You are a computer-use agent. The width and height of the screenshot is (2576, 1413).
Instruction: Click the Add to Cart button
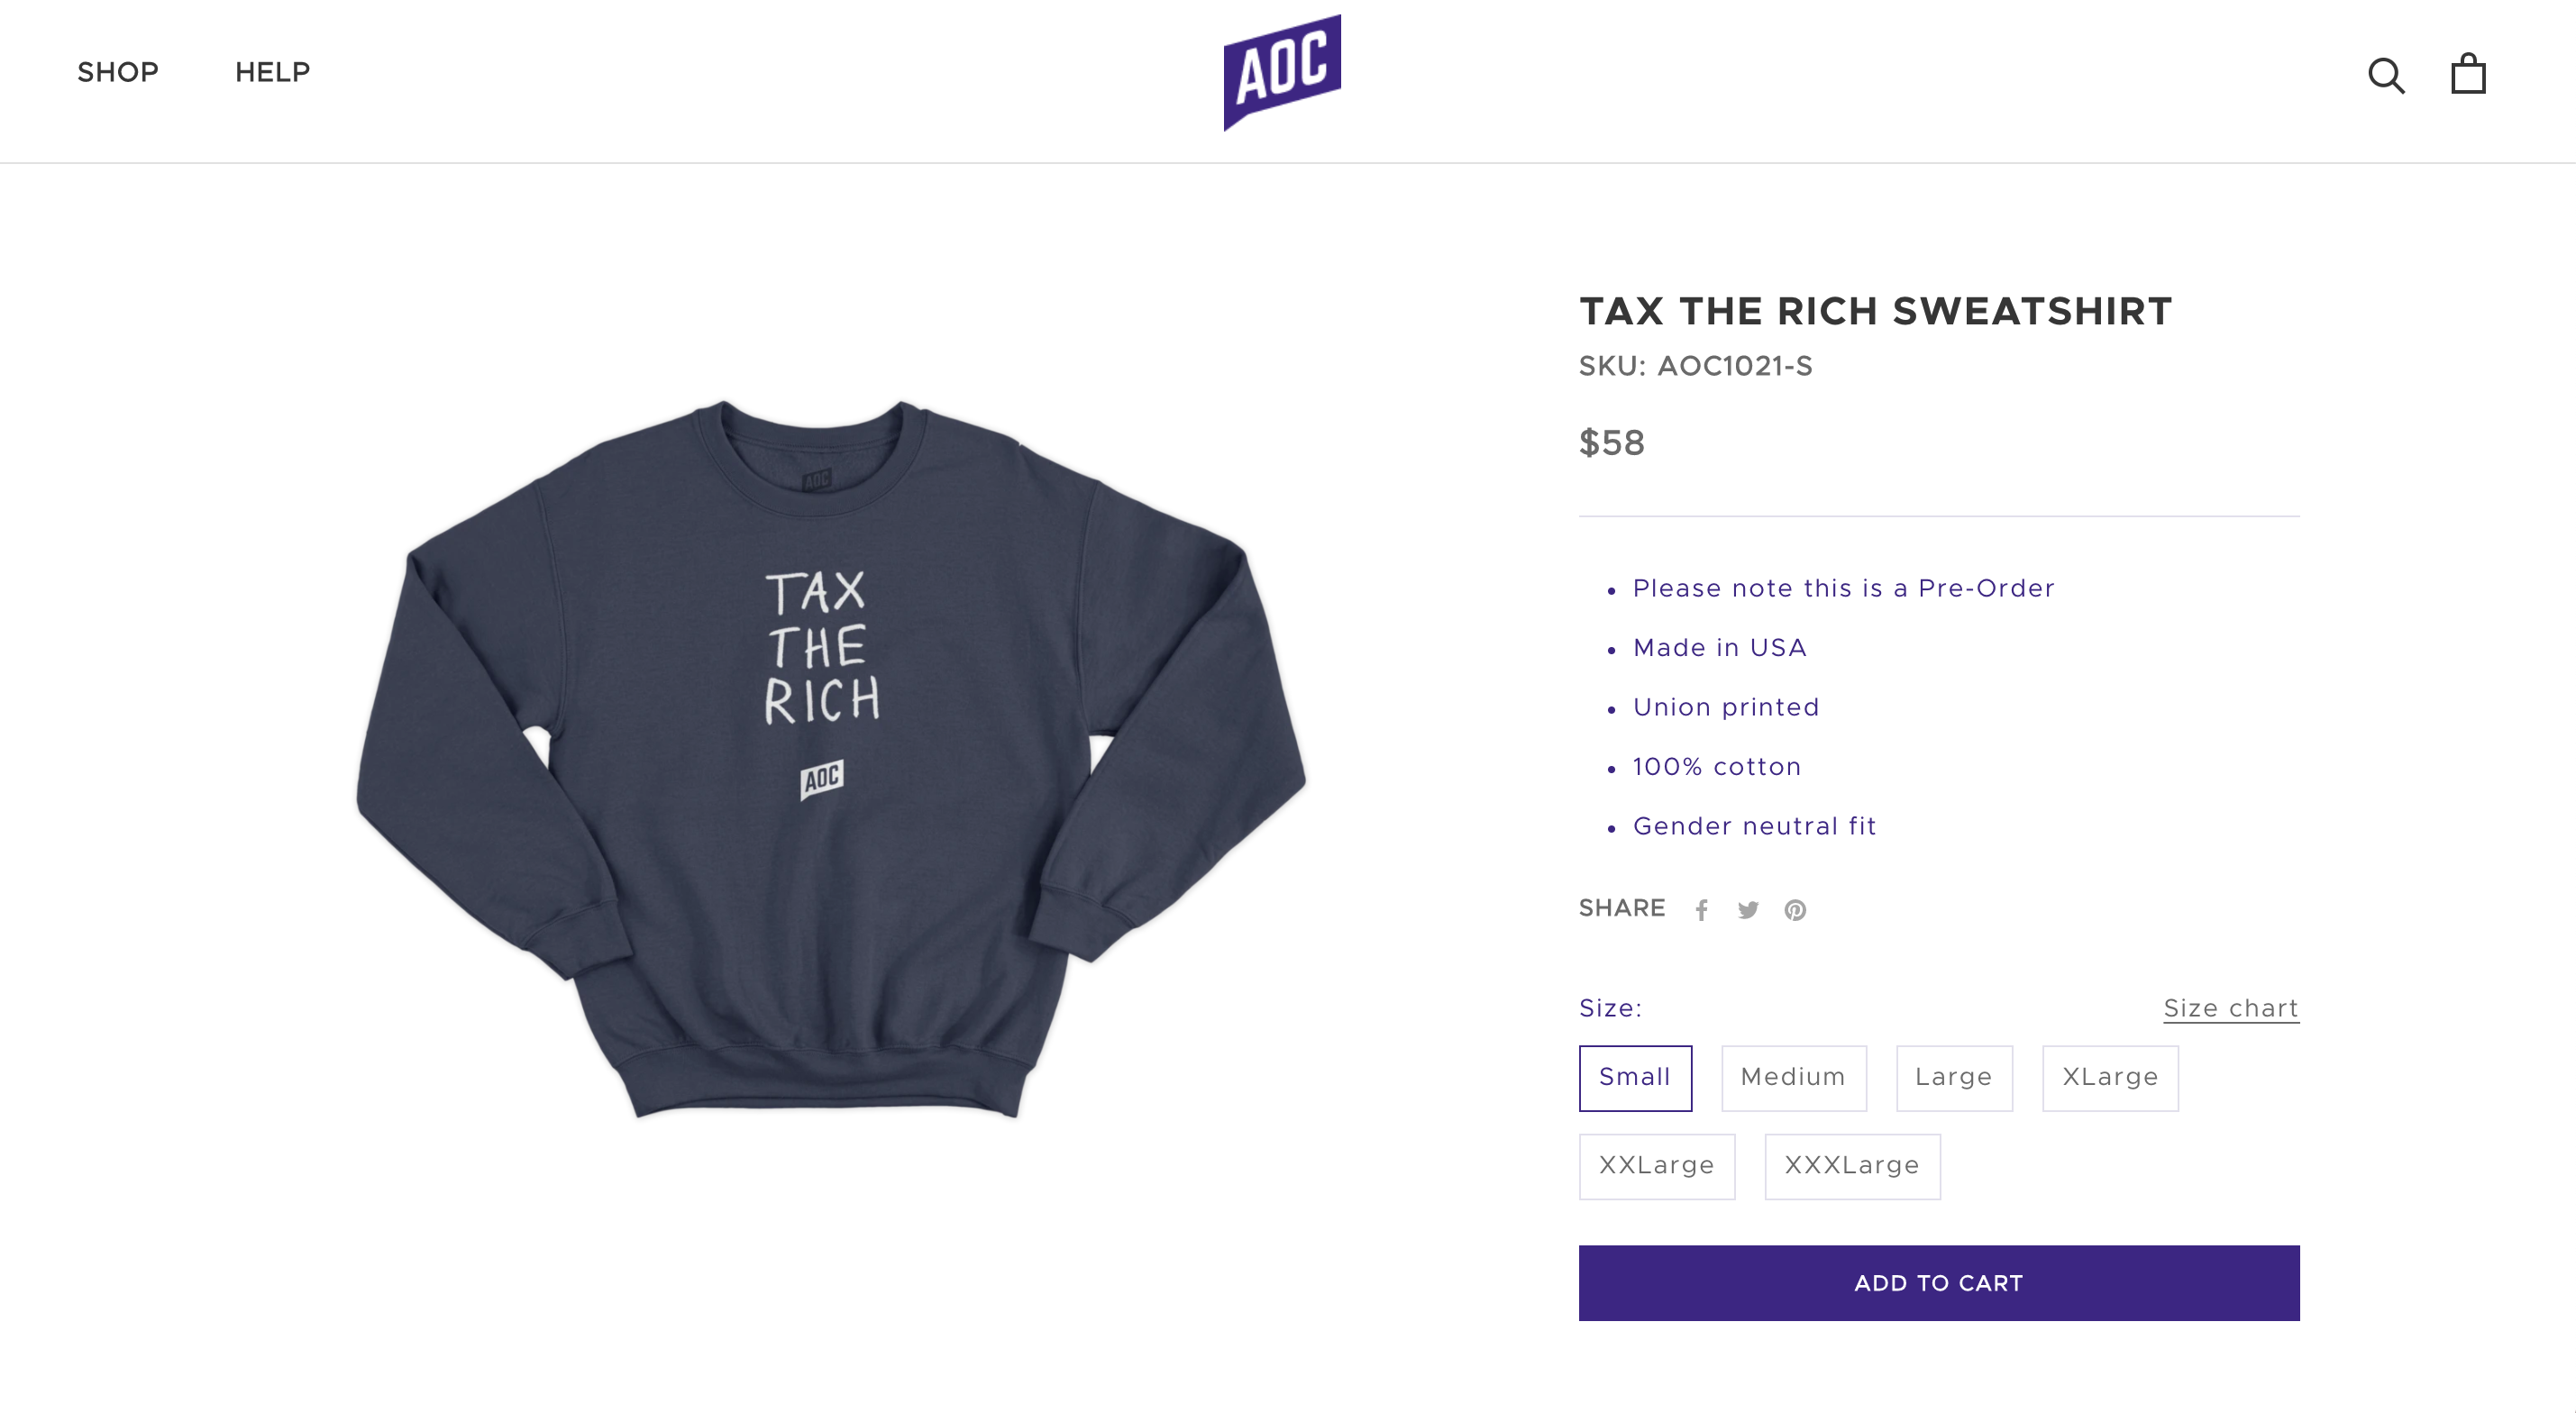pyautogui.click(x=1939, y=1283)
